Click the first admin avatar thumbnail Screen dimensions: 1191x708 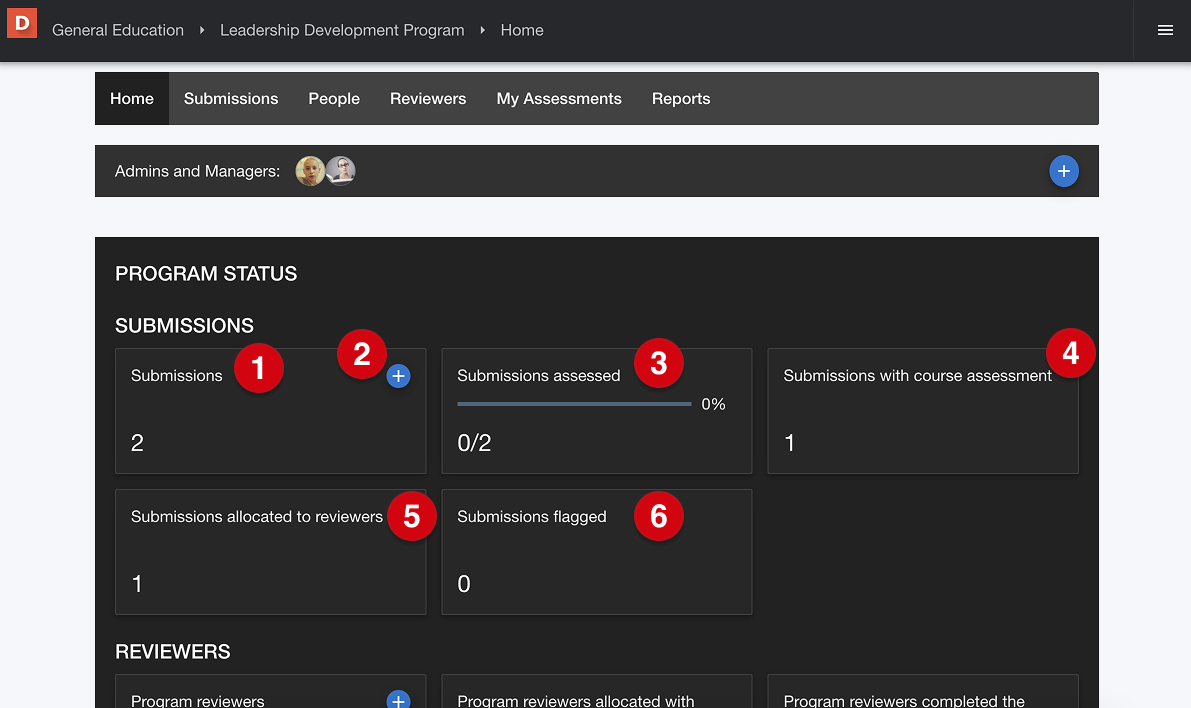(310, 170)
